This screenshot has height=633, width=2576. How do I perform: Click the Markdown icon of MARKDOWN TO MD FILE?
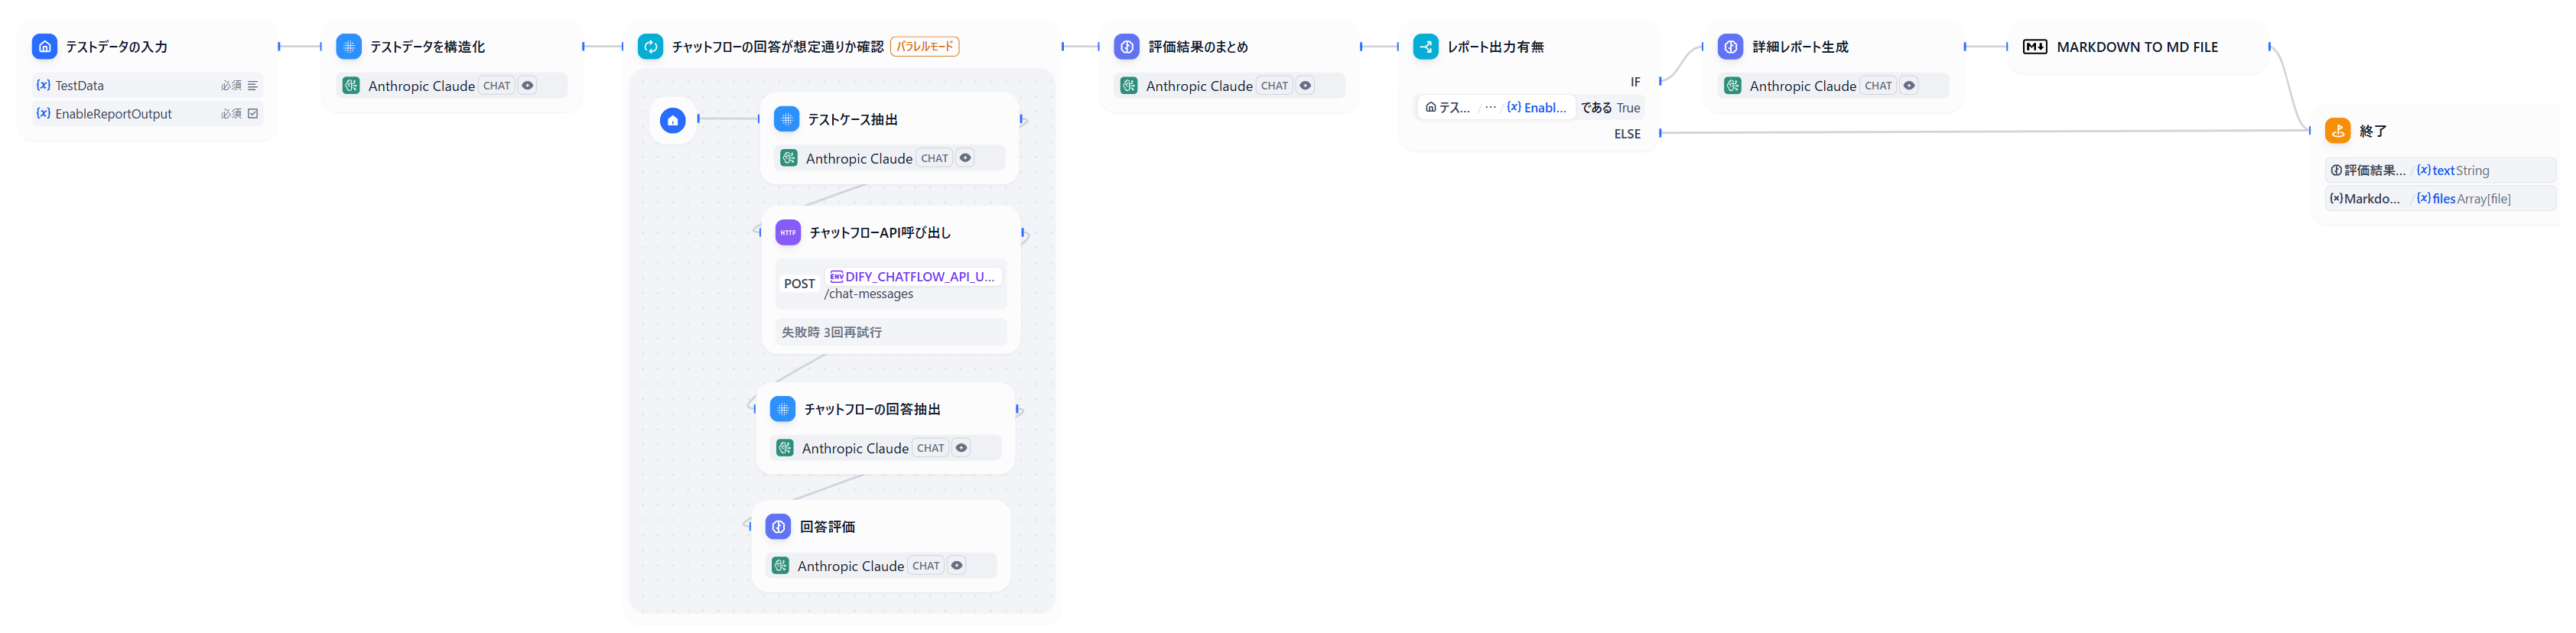pos(2035,46)
